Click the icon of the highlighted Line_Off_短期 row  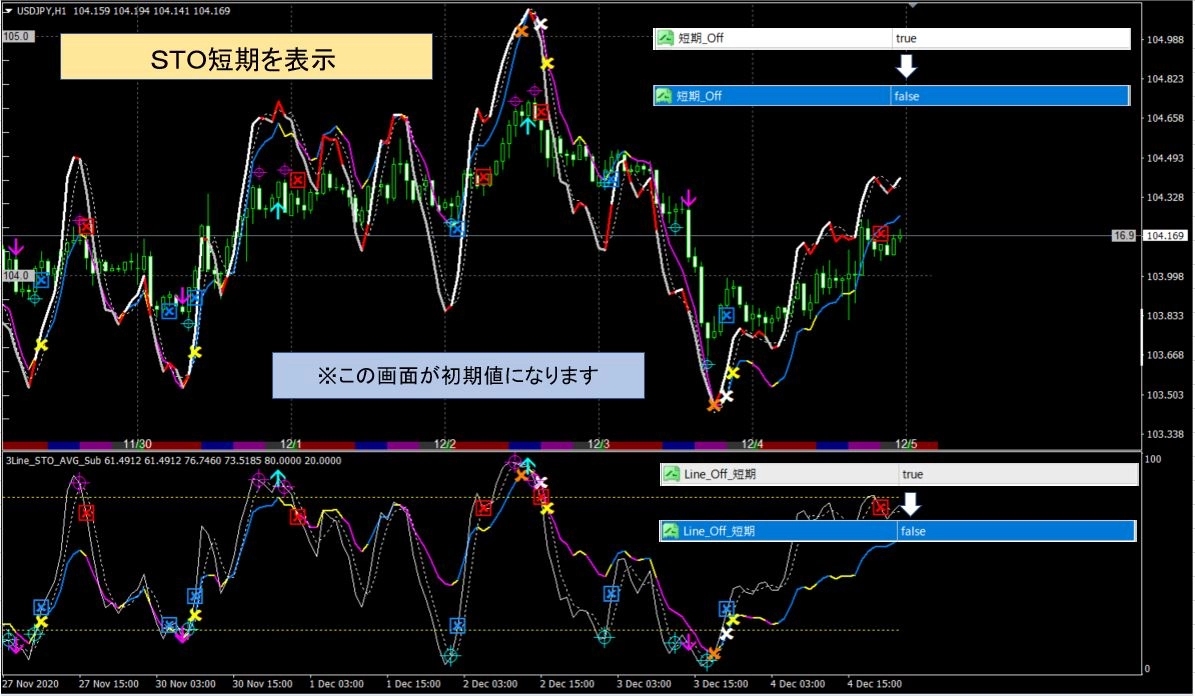[x=671, y=531]
